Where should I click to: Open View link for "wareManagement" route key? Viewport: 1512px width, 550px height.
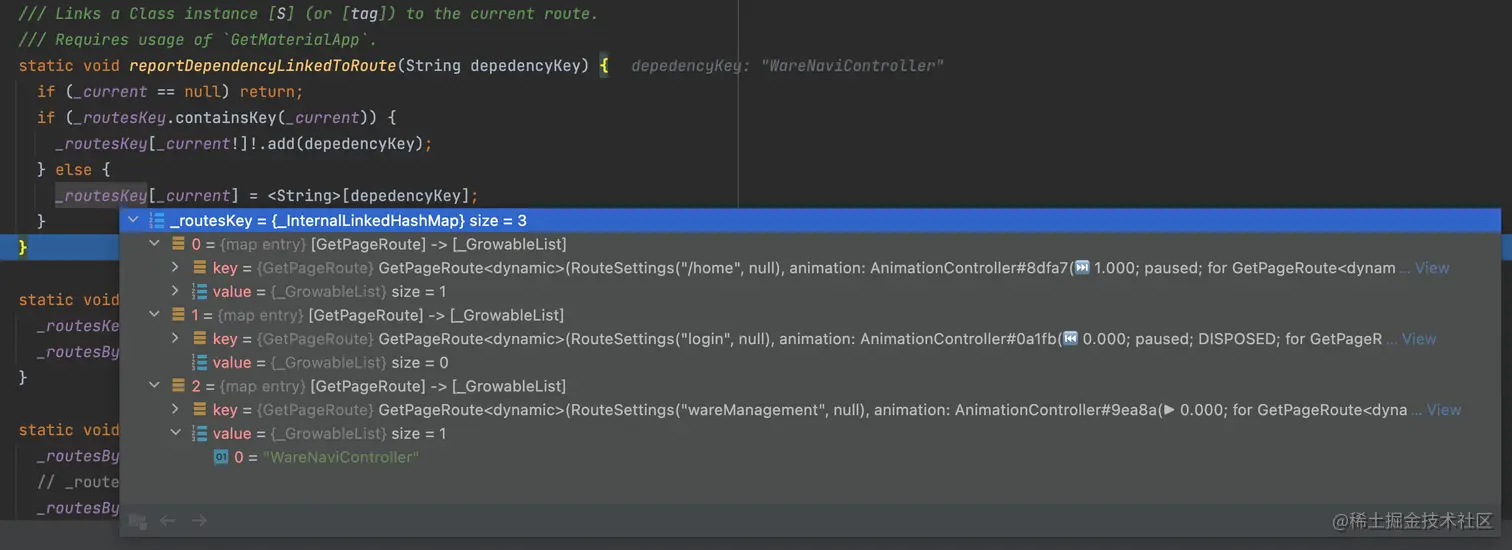coord(1444,410)
